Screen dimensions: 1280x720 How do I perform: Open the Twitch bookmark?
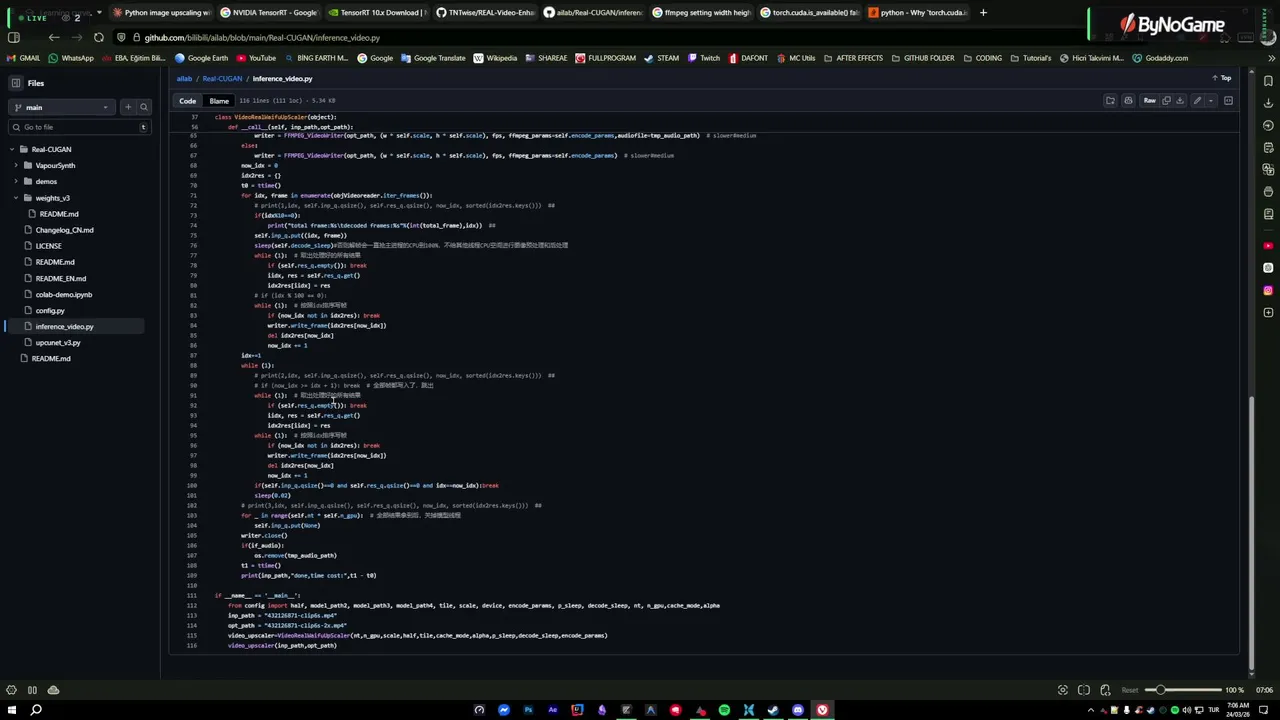click(703, 58)
